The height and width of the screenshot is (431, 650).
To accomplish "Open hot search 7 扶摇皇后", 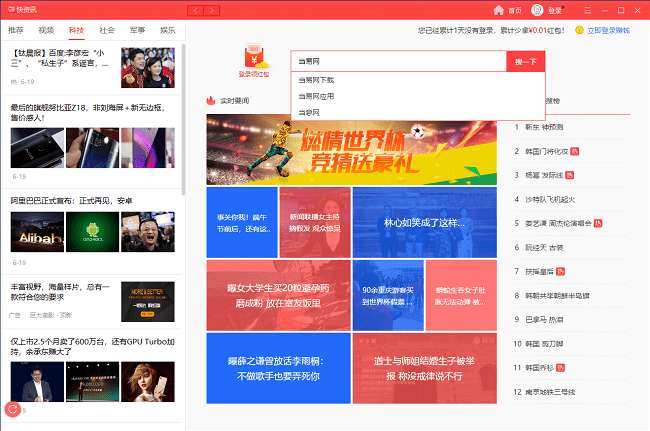I will (539, 271).
